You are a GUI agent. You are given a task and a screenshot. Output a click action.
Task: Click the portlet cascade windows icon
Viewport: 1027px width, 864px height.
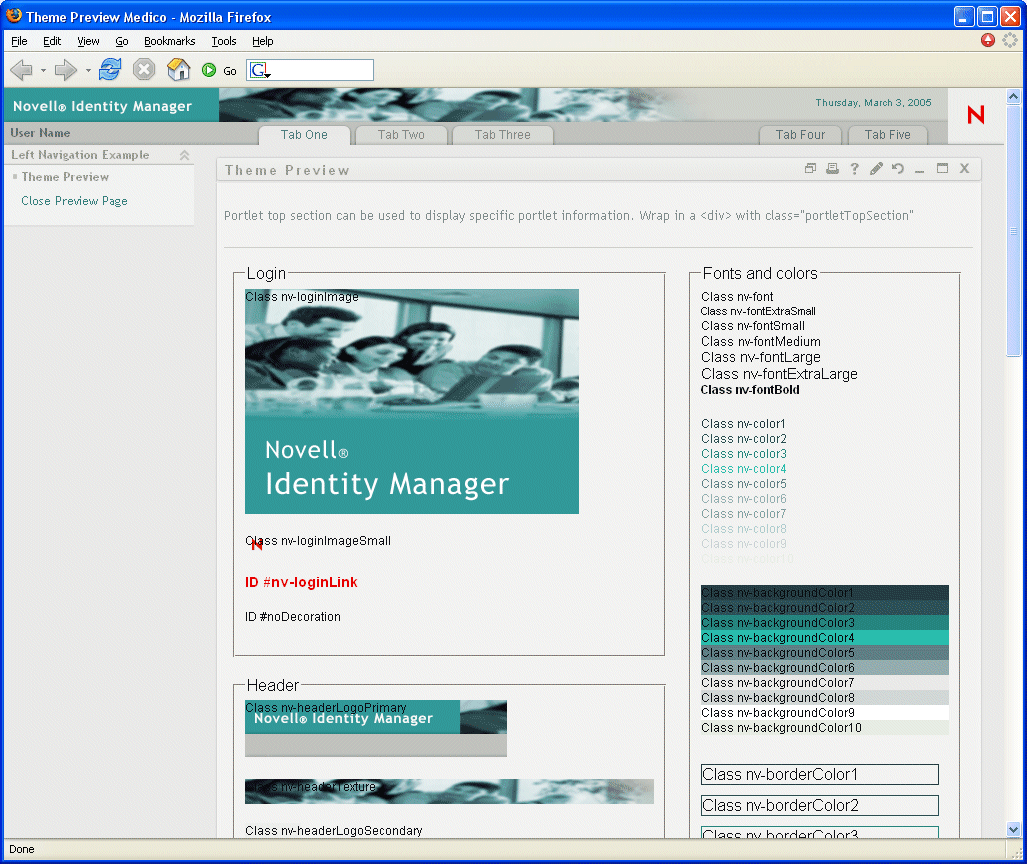pos(811,169)
